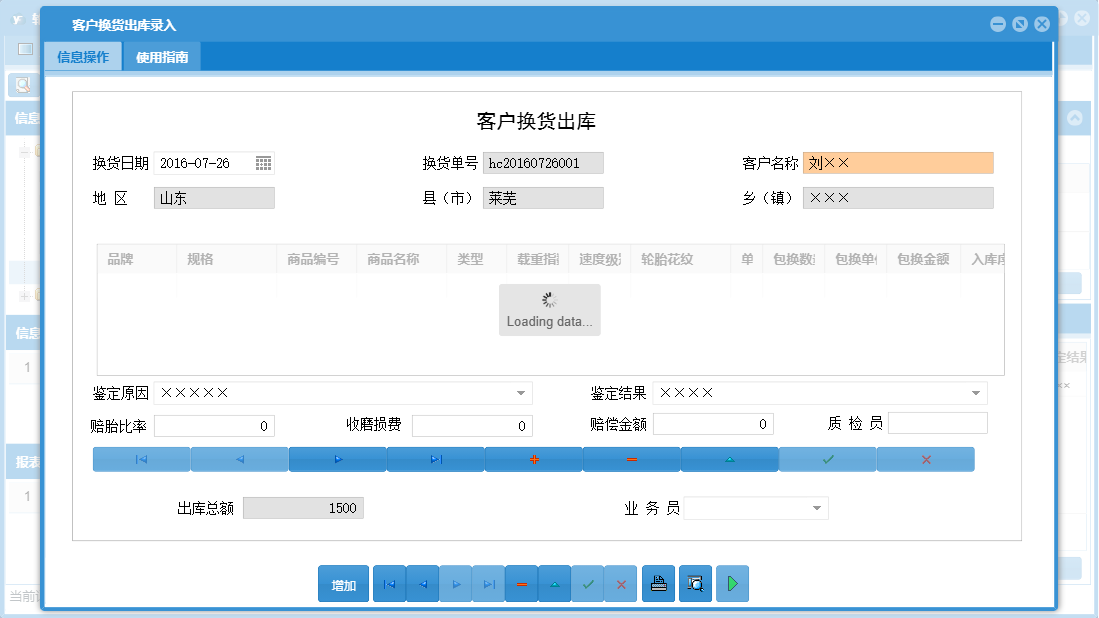Edit the current row using the triangle icon
Screen dimensions: 1099x618
tap(729, 459)
